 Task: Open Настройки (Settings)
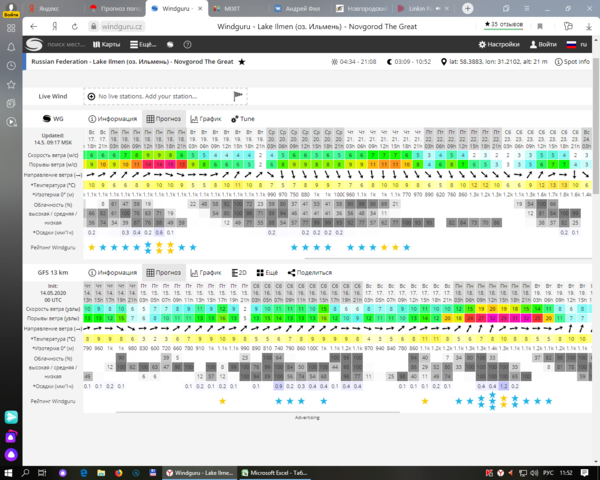(x=498, y=44)
